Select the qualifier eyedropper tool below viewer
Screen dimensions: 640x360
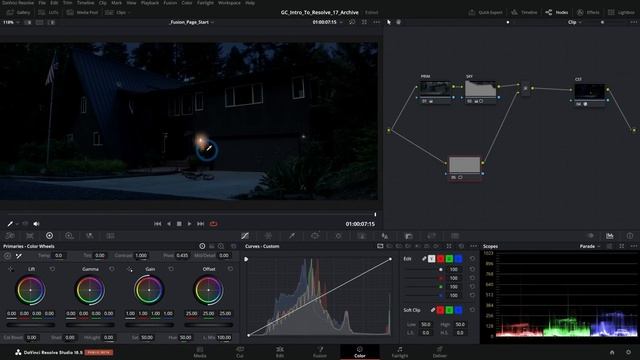[x=10, y=224]
